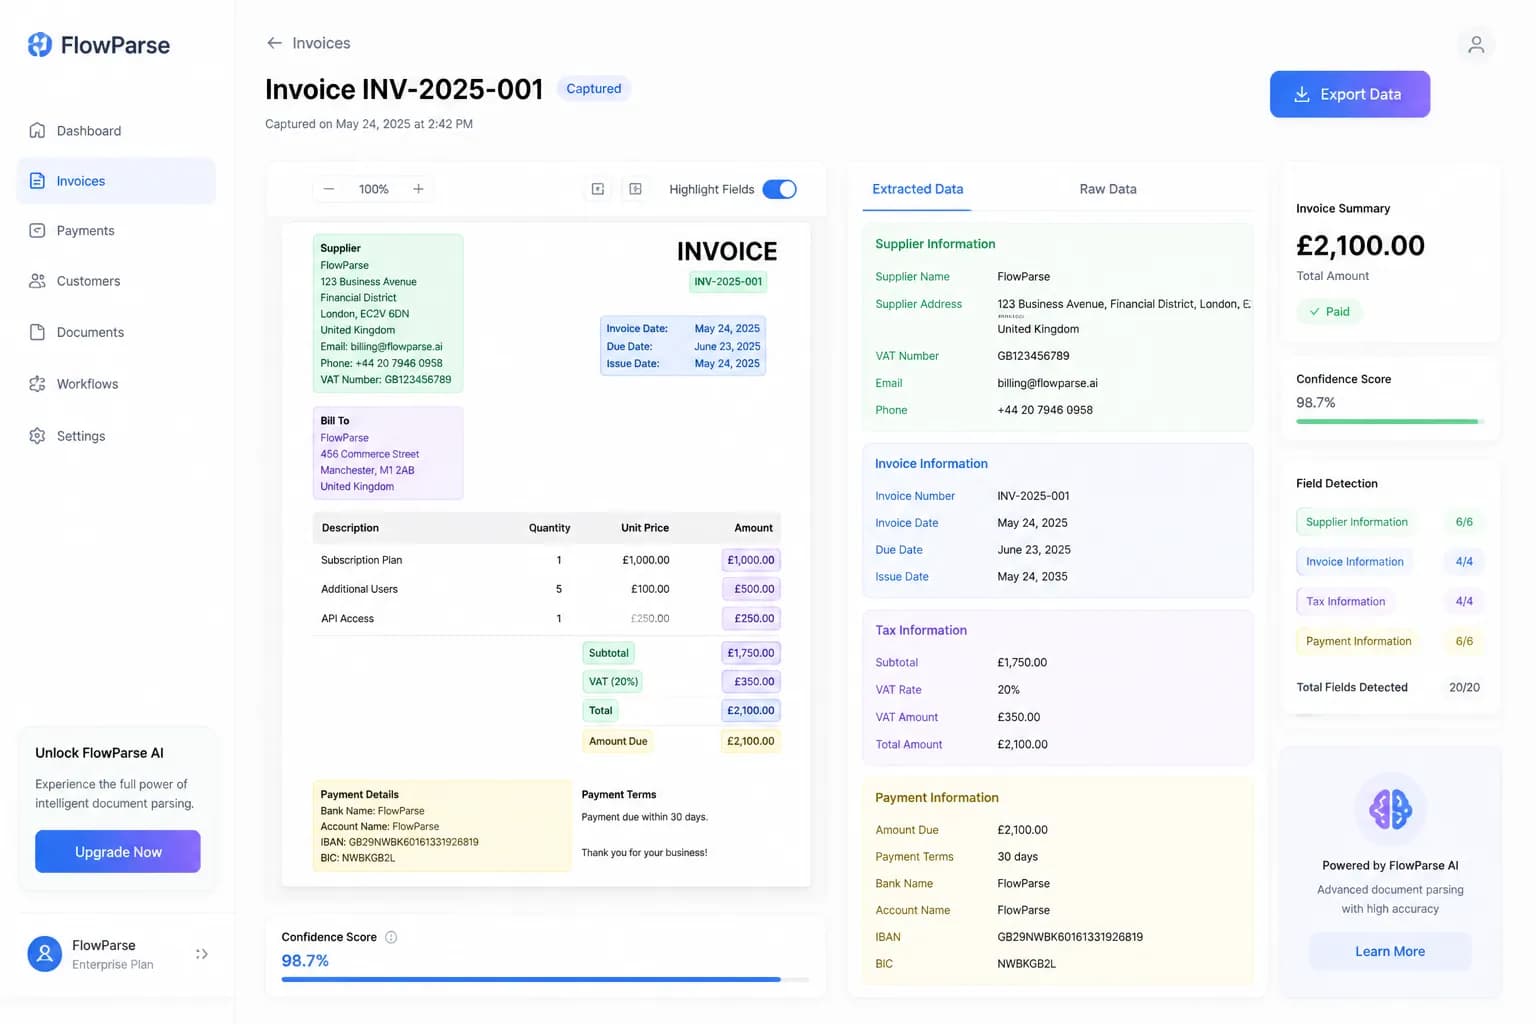Click the highlighted Bill To block
The height and width of the screenshot is (1024, 1536).
(x=388, y=453)
